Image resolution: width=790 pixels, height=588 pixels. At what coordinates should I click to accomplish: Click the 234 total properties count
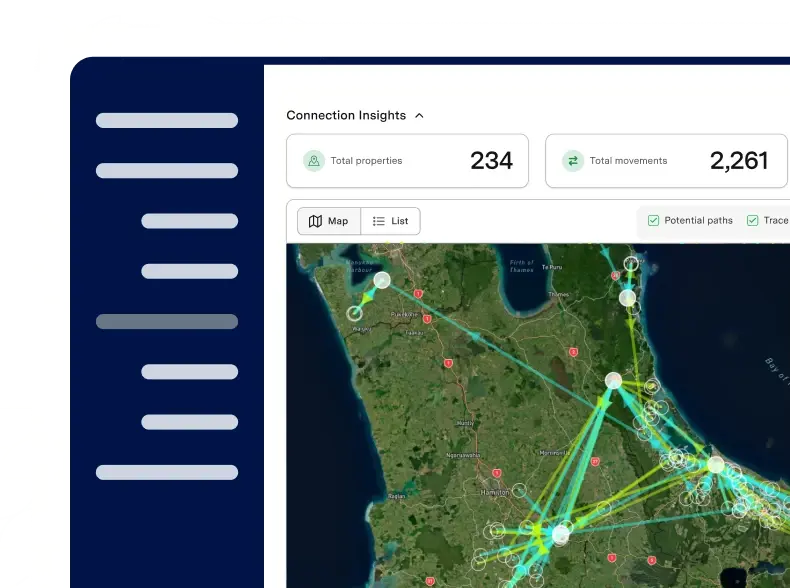point(491,161)
